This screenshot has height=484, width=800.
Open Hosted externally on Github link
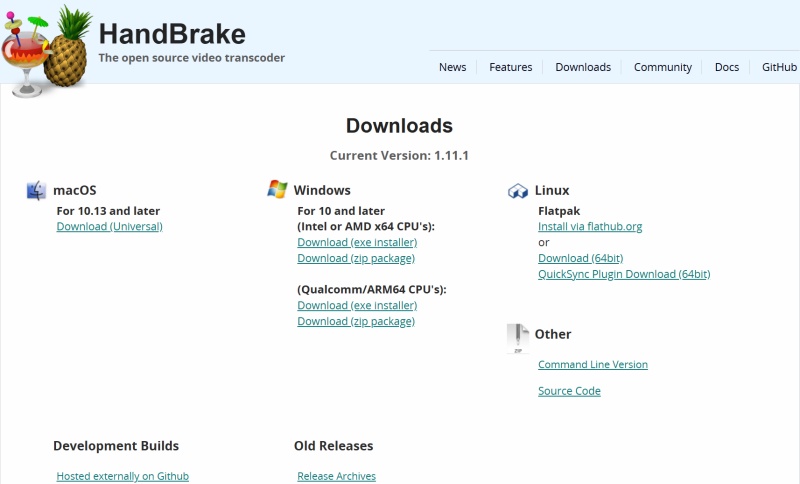click(x=122, y=476)
